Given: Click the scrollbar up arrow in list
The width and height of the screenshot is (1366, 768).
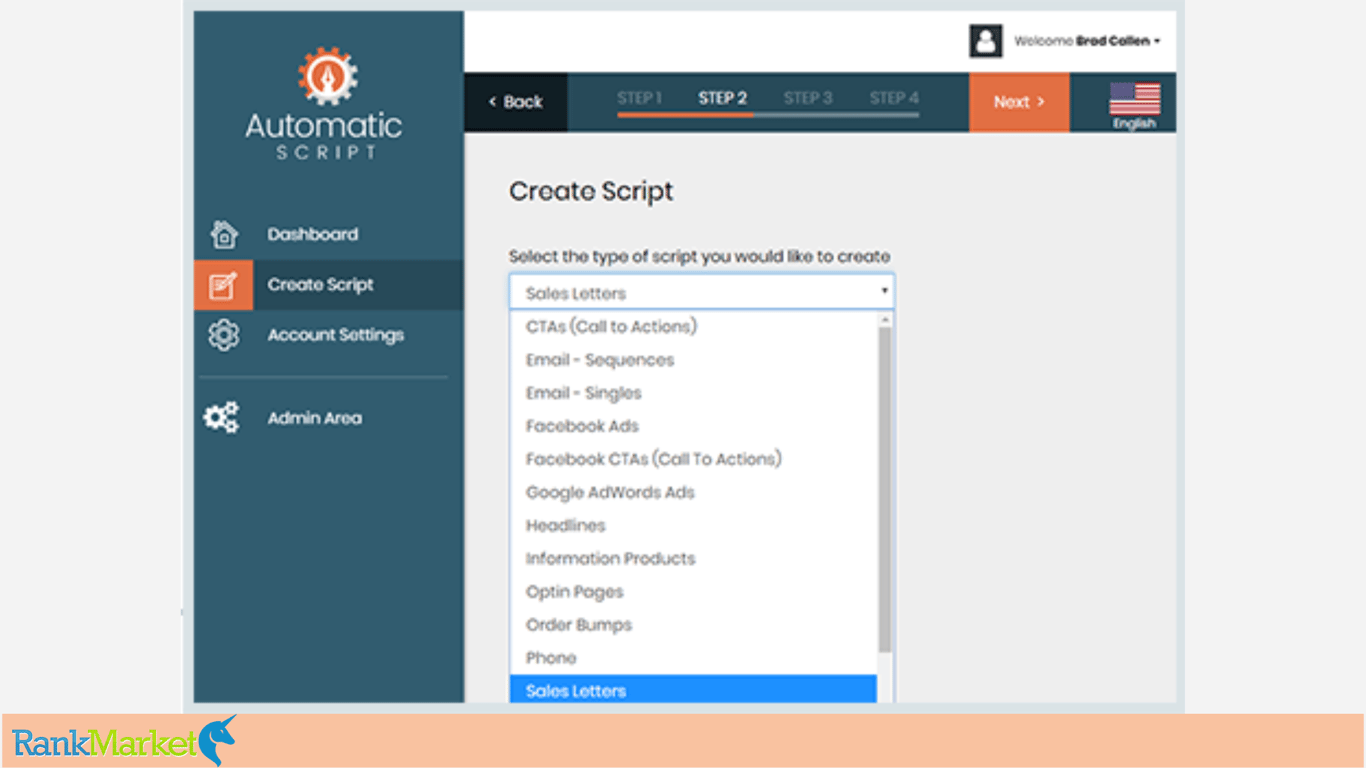Looking at the screenshot, I should 884,319.
